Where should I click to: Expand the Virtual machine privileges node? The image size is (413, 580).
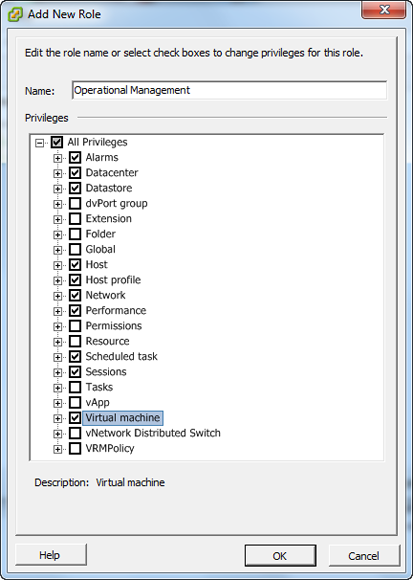57,418
